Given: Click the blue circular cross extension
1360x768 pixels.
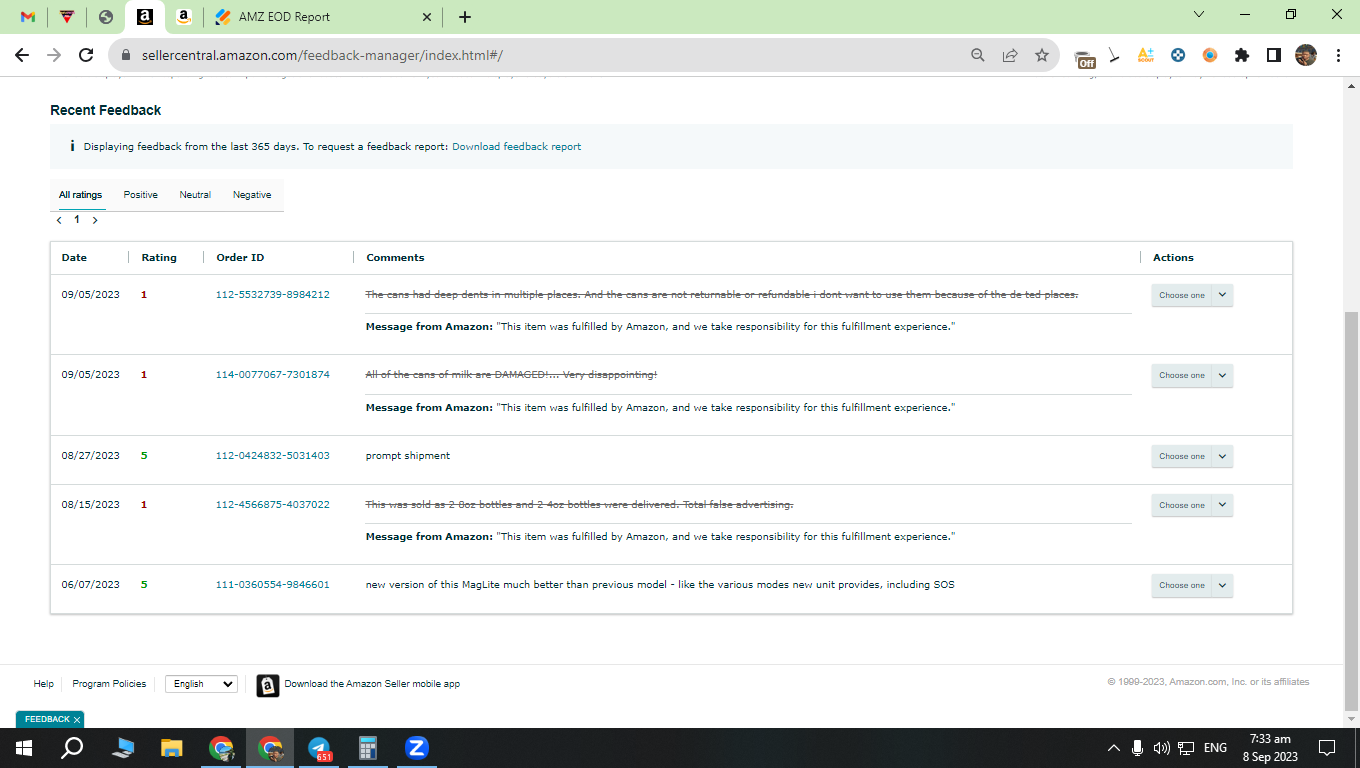Looking at the screenshot, I should pyautogui.click(x=1178, y=55).
